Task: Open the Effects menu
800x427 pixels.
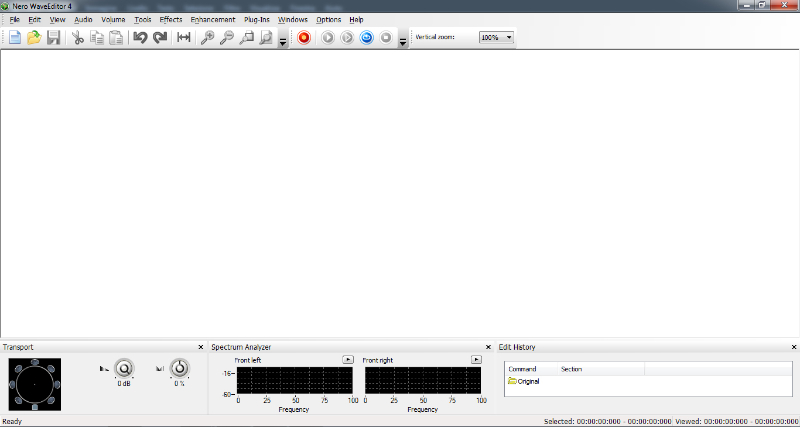Action: tap(171, 19)
